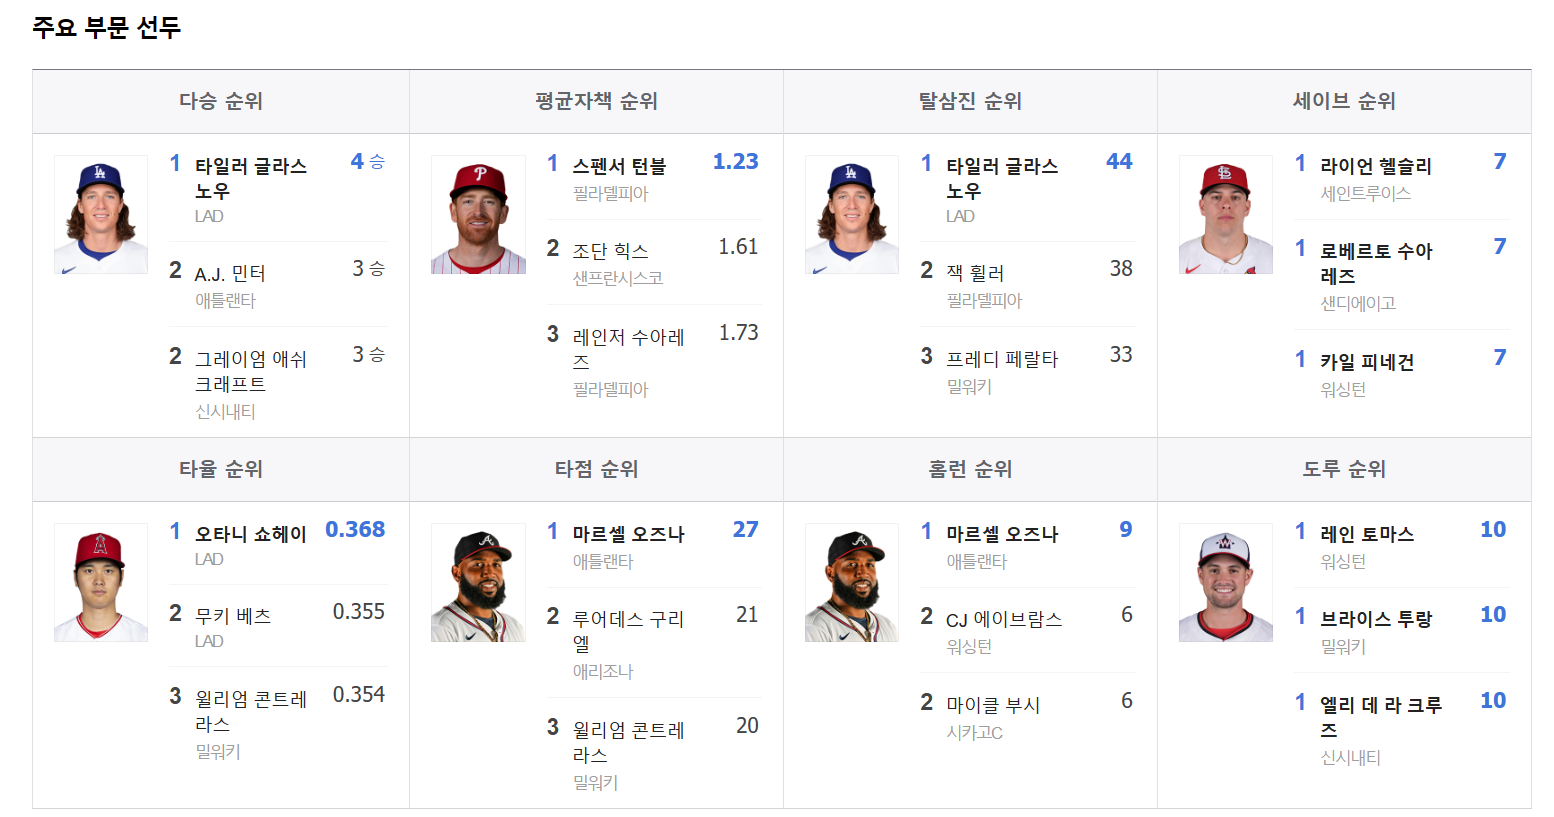Click ERA leader's Phillies player photo

coord(478,214)
